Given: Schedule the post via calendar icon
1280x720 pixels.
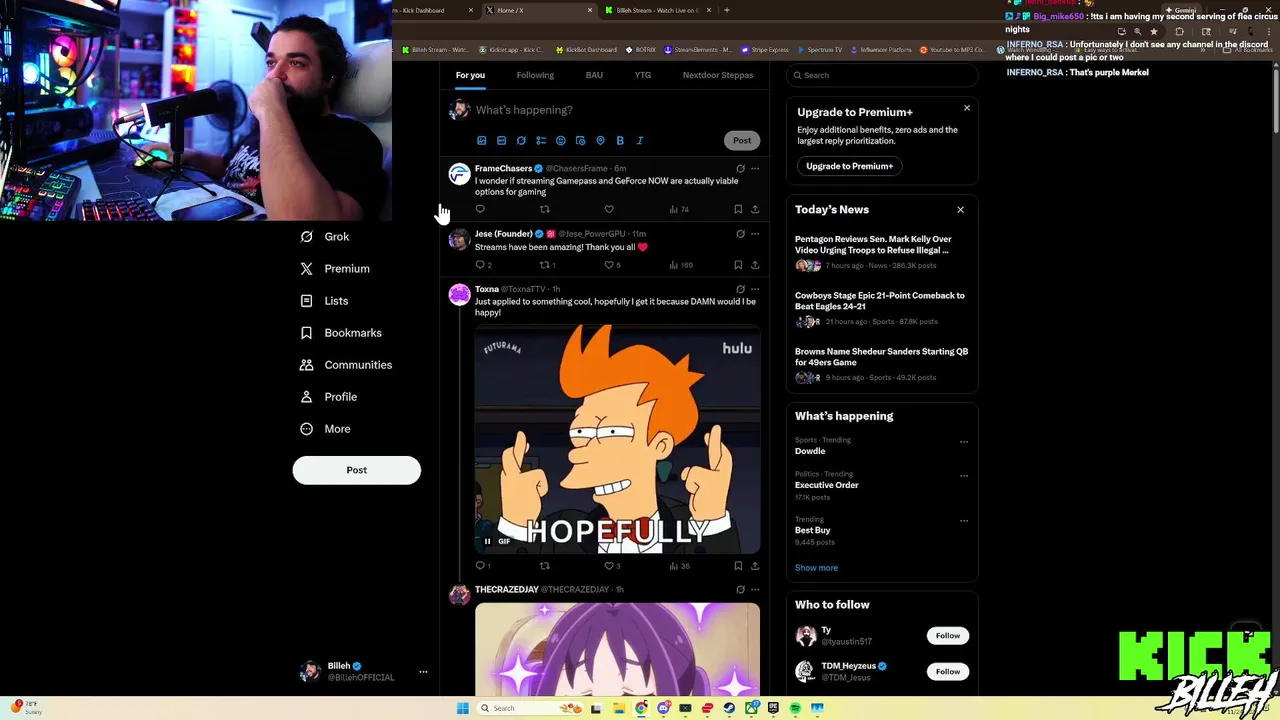Looking at the screenshot, I should tap(580, 141).
